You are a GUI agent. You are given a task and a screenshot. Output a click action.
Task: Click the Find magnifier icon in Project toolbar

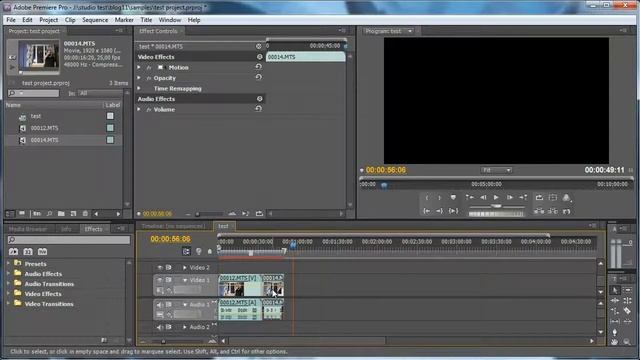(x=49, y=213)
